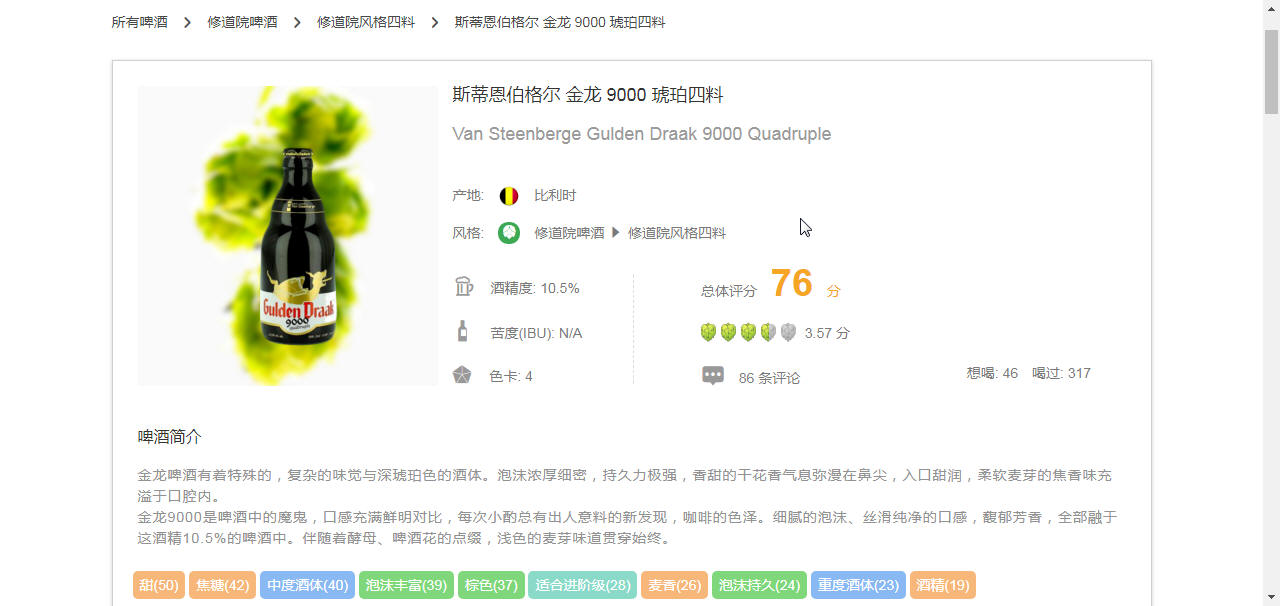Click the green hop style icon
The image size is (1280, 606).
(x=509, y=233)
